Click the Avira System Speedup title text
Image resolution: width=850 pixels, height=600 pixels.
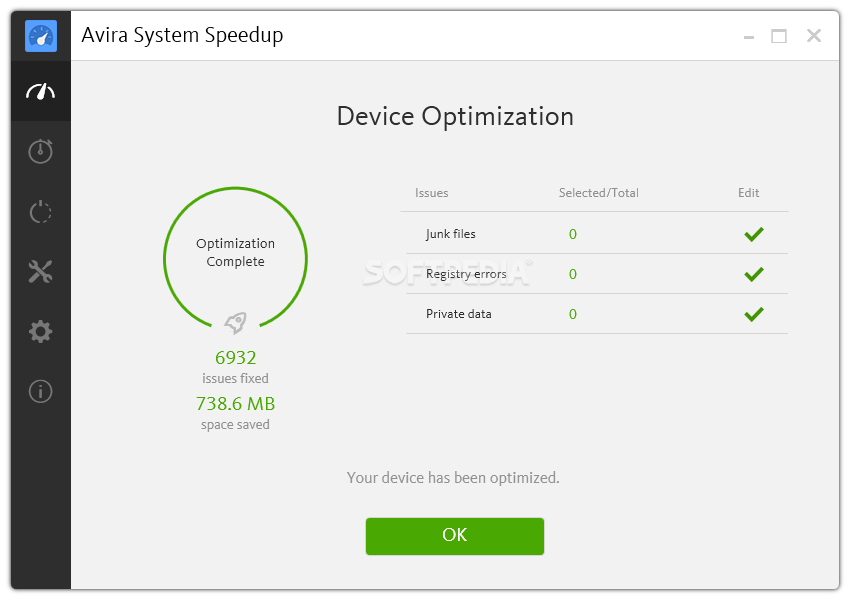[182, 36]
